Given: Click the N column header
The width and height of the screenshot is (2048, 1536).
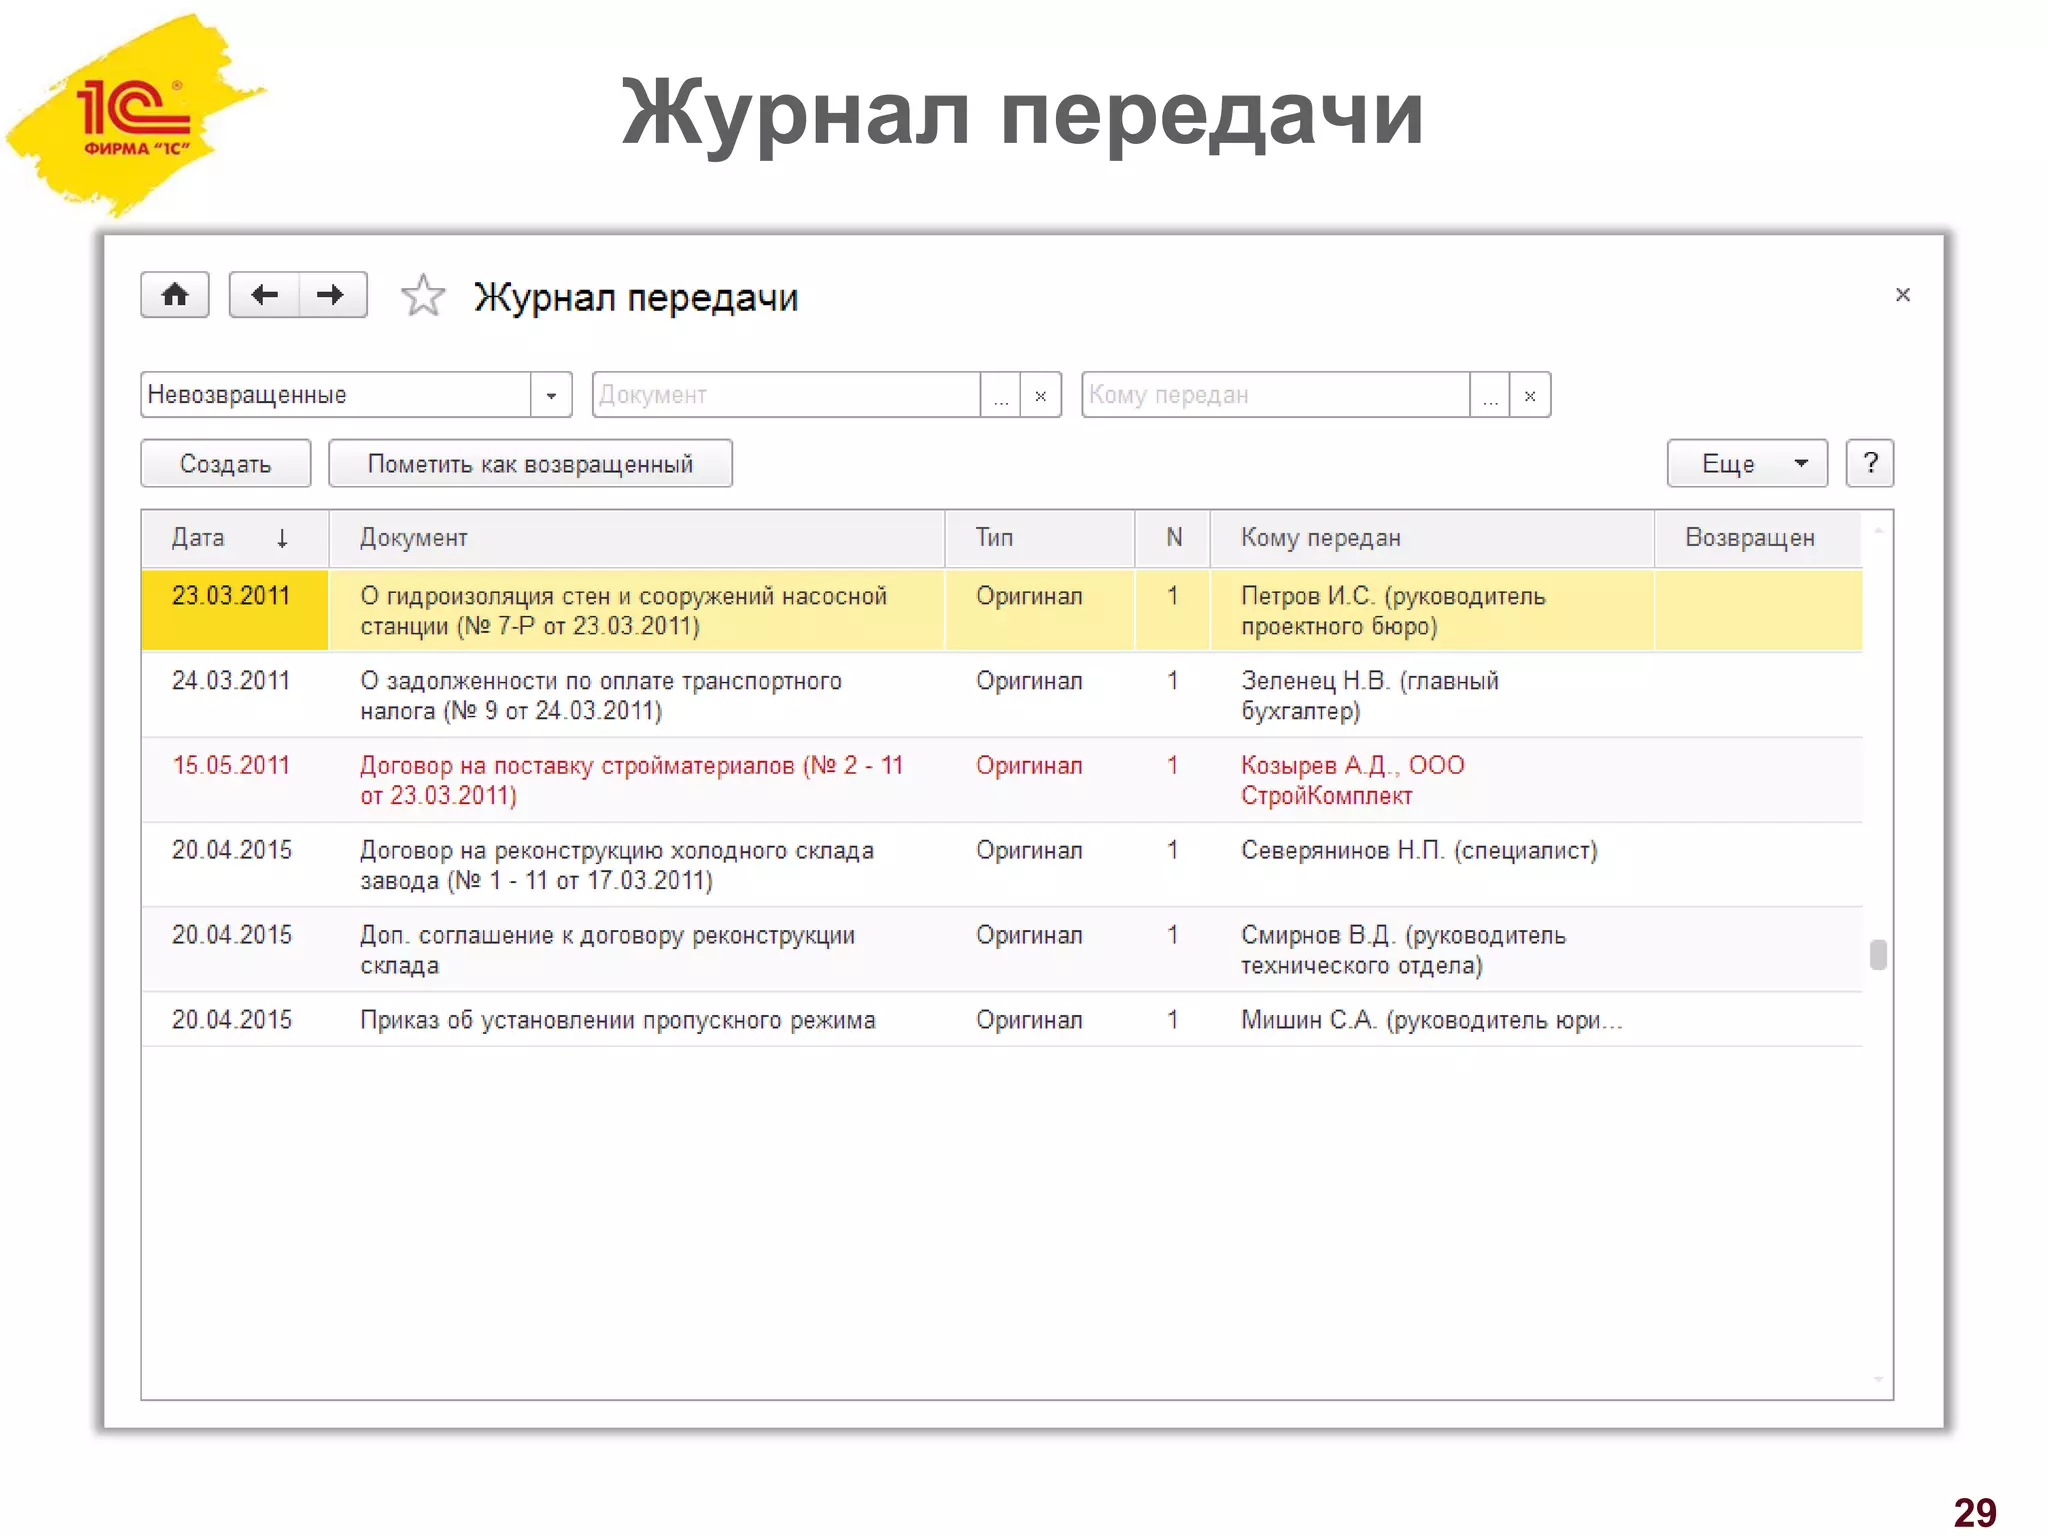Looking at the screenshot, I should (x=1173, y=538).
